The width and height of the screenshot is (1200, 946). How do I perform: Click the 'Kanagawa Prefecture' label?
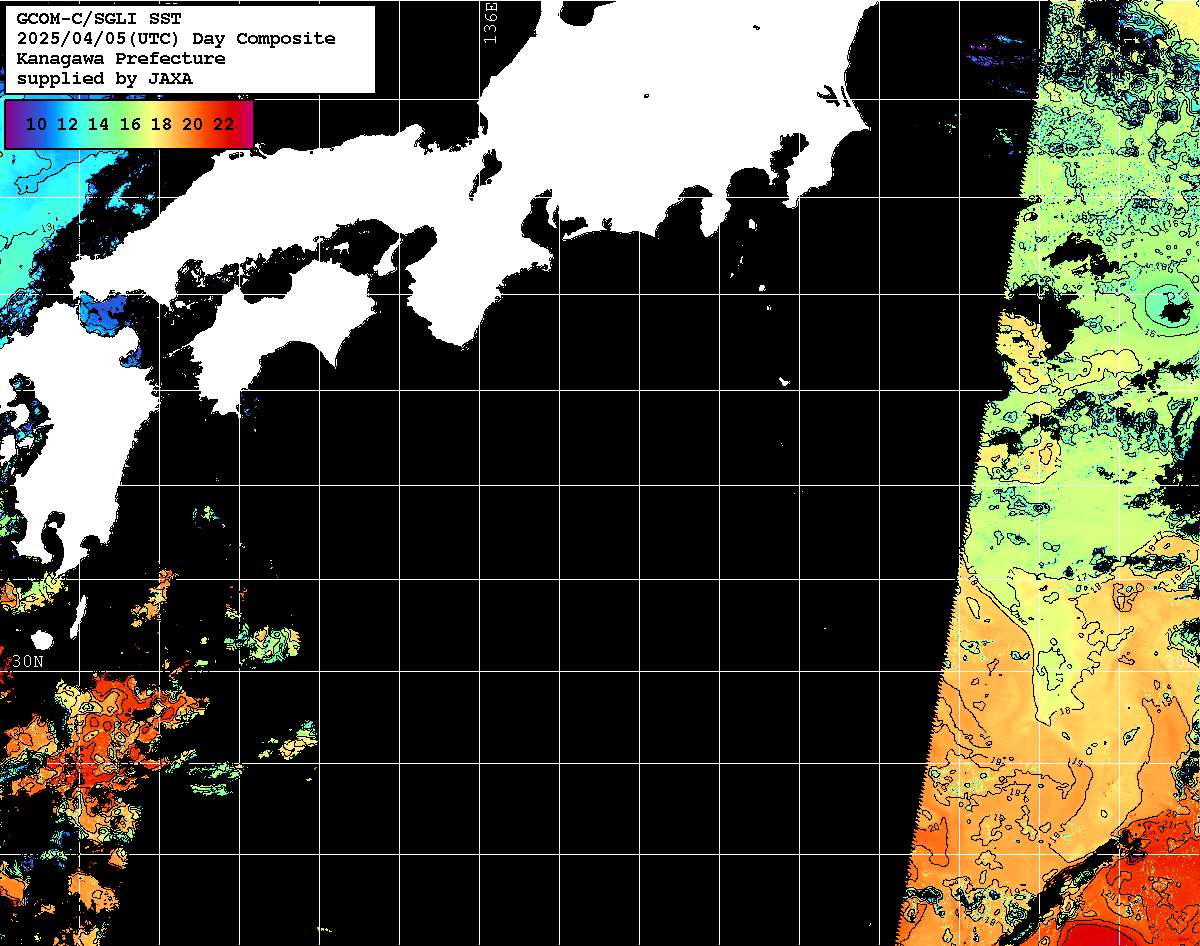(x=121, y=59)
